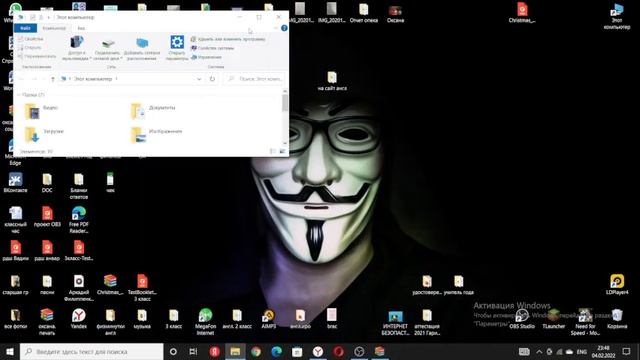Open notification center on taskbar
The height and width of the screenshot is (360, 640).
627,351
